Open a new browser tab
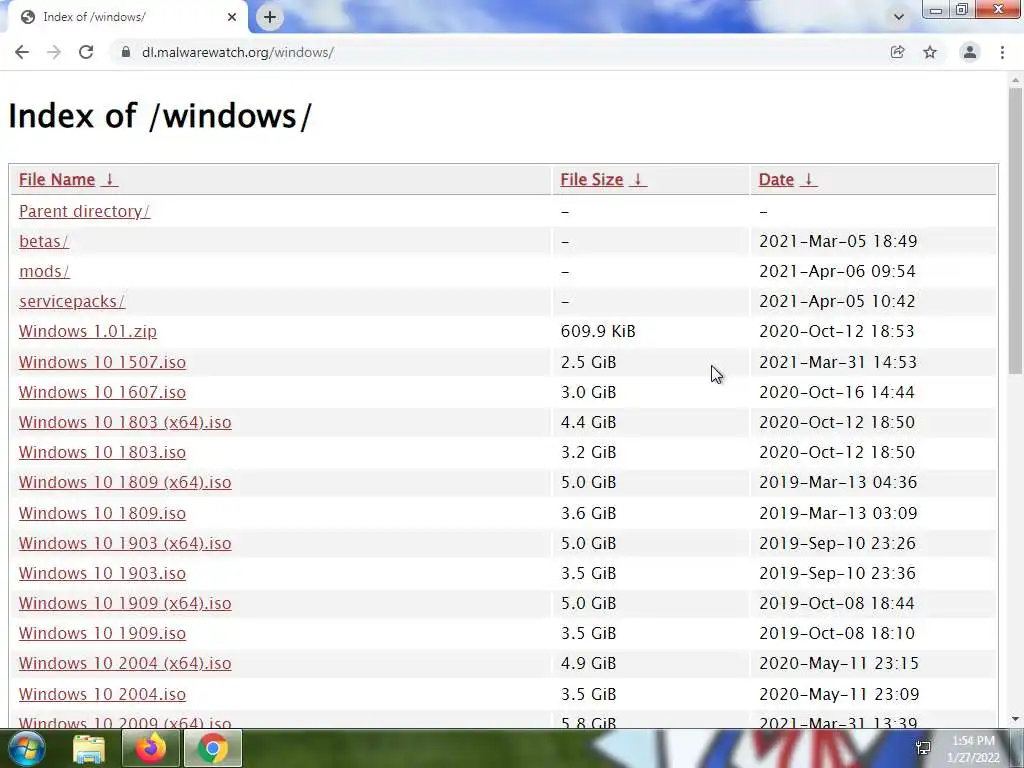 (x=270, y=17)
